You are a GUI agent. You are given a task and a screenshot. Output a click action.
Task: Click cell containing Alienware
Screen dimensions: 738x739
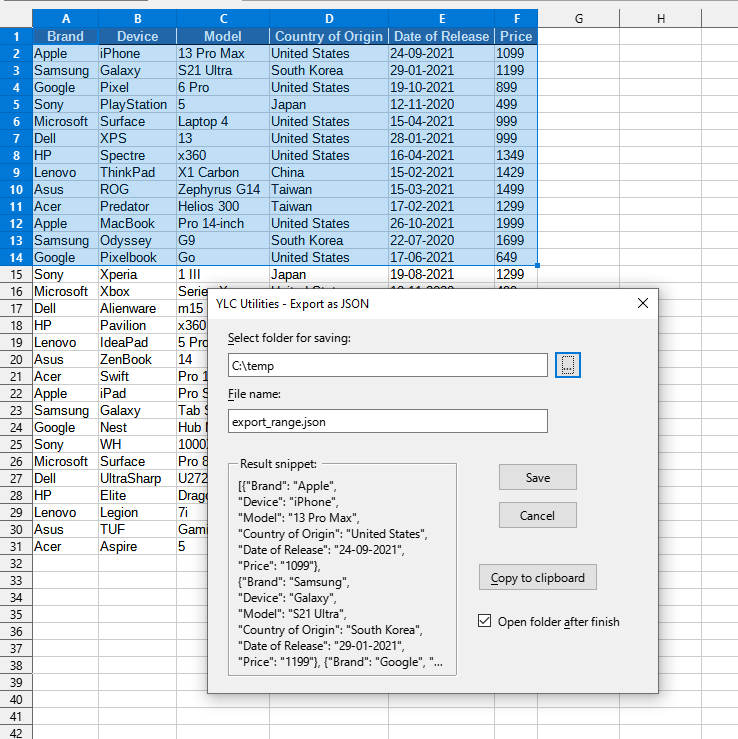(x=137, y=308)
